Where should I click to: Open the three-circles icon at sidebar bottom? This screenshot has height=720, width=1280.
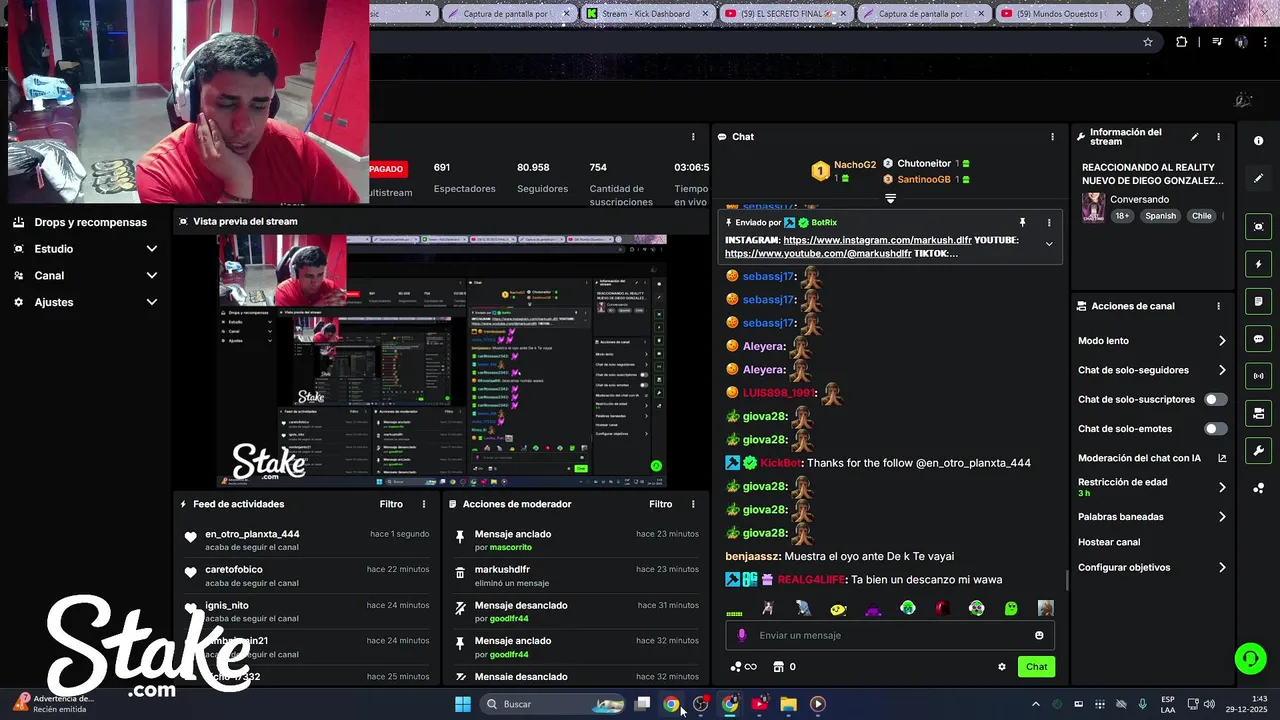1258,488
